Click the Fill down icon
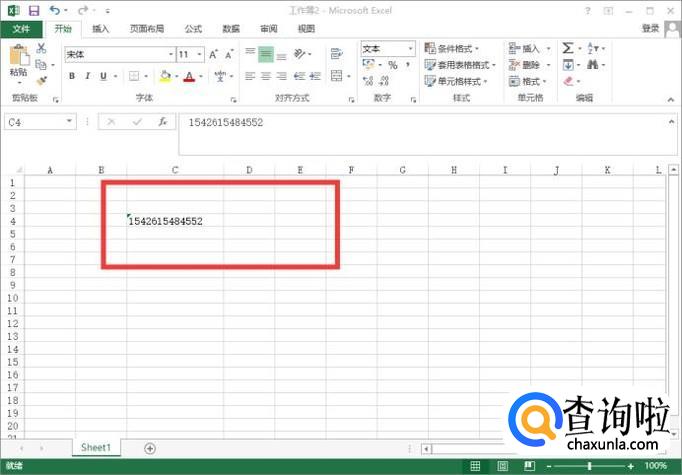This screenshot has width=682, height=475. coord(568,65)
